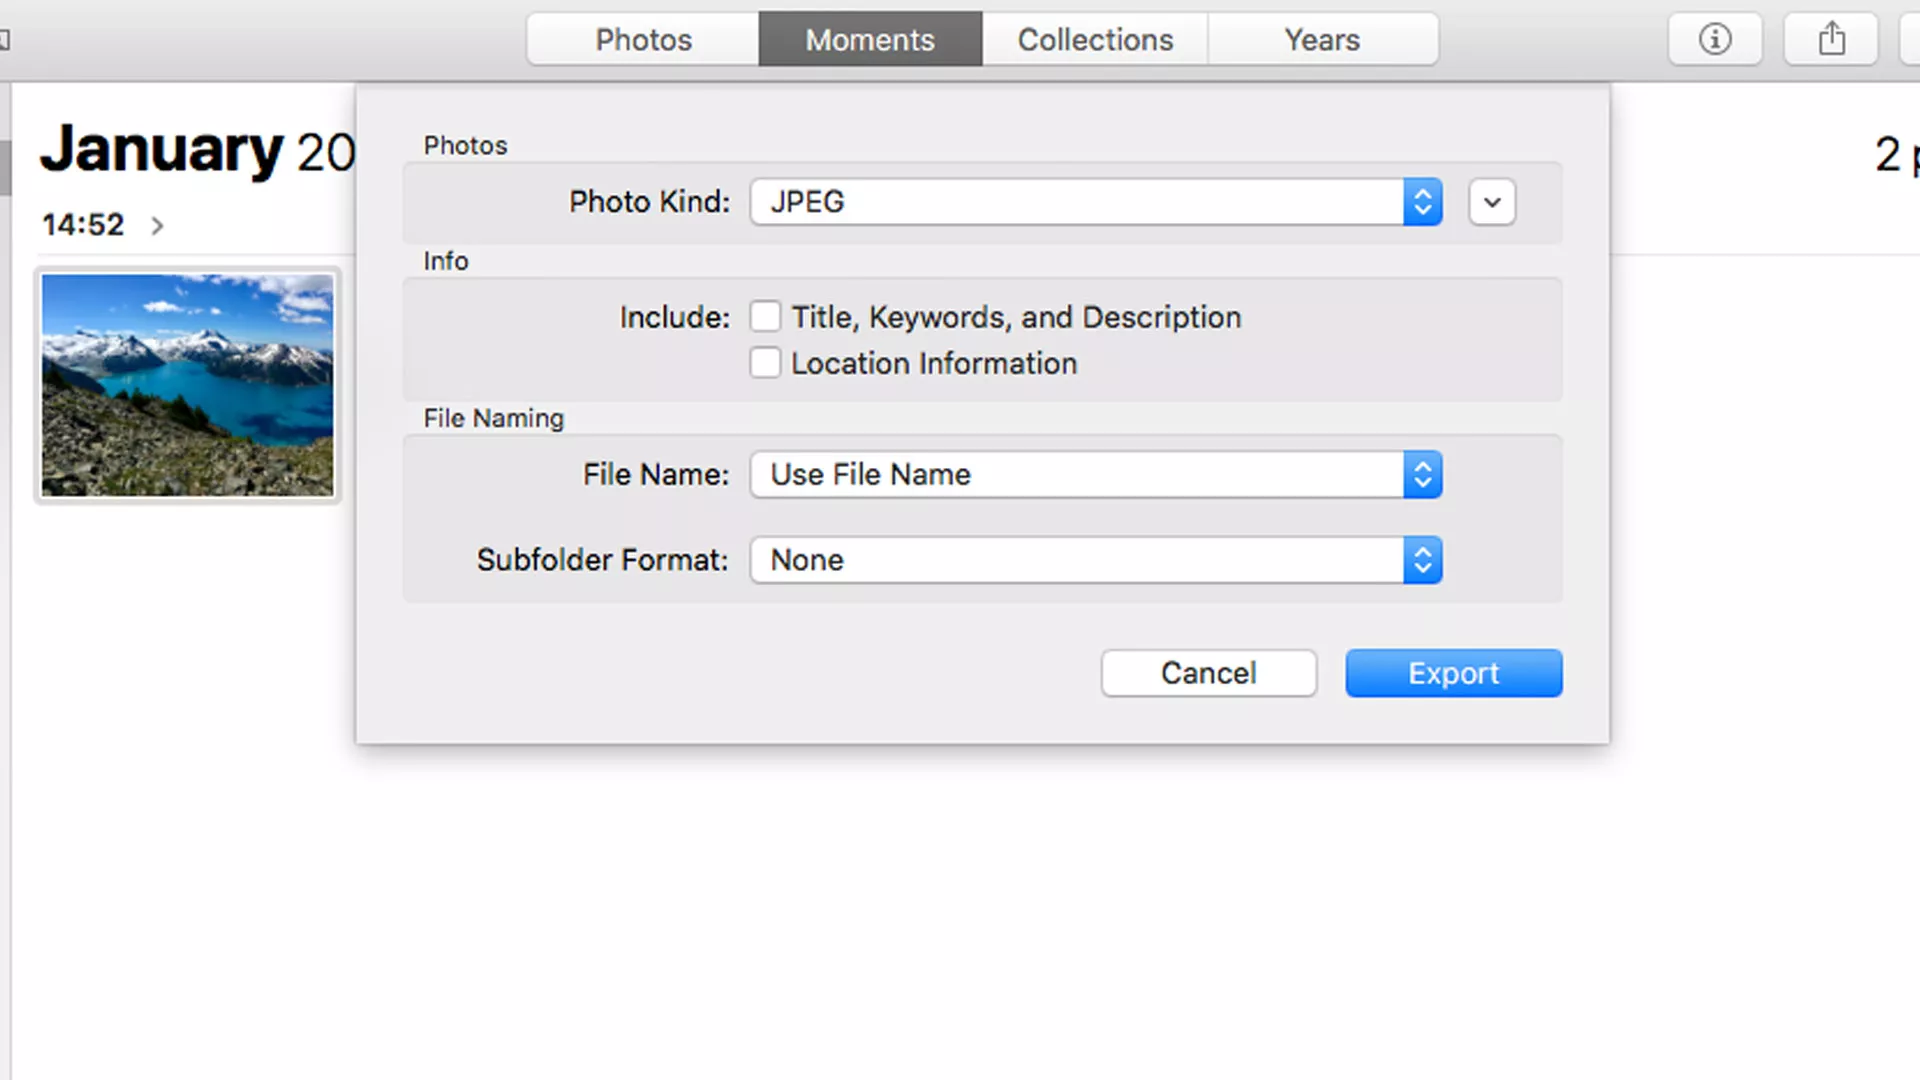The height and width of the screenshot is (1080, 1920).
Task: Click the Moments tab
Action: (x=869, y=40)
